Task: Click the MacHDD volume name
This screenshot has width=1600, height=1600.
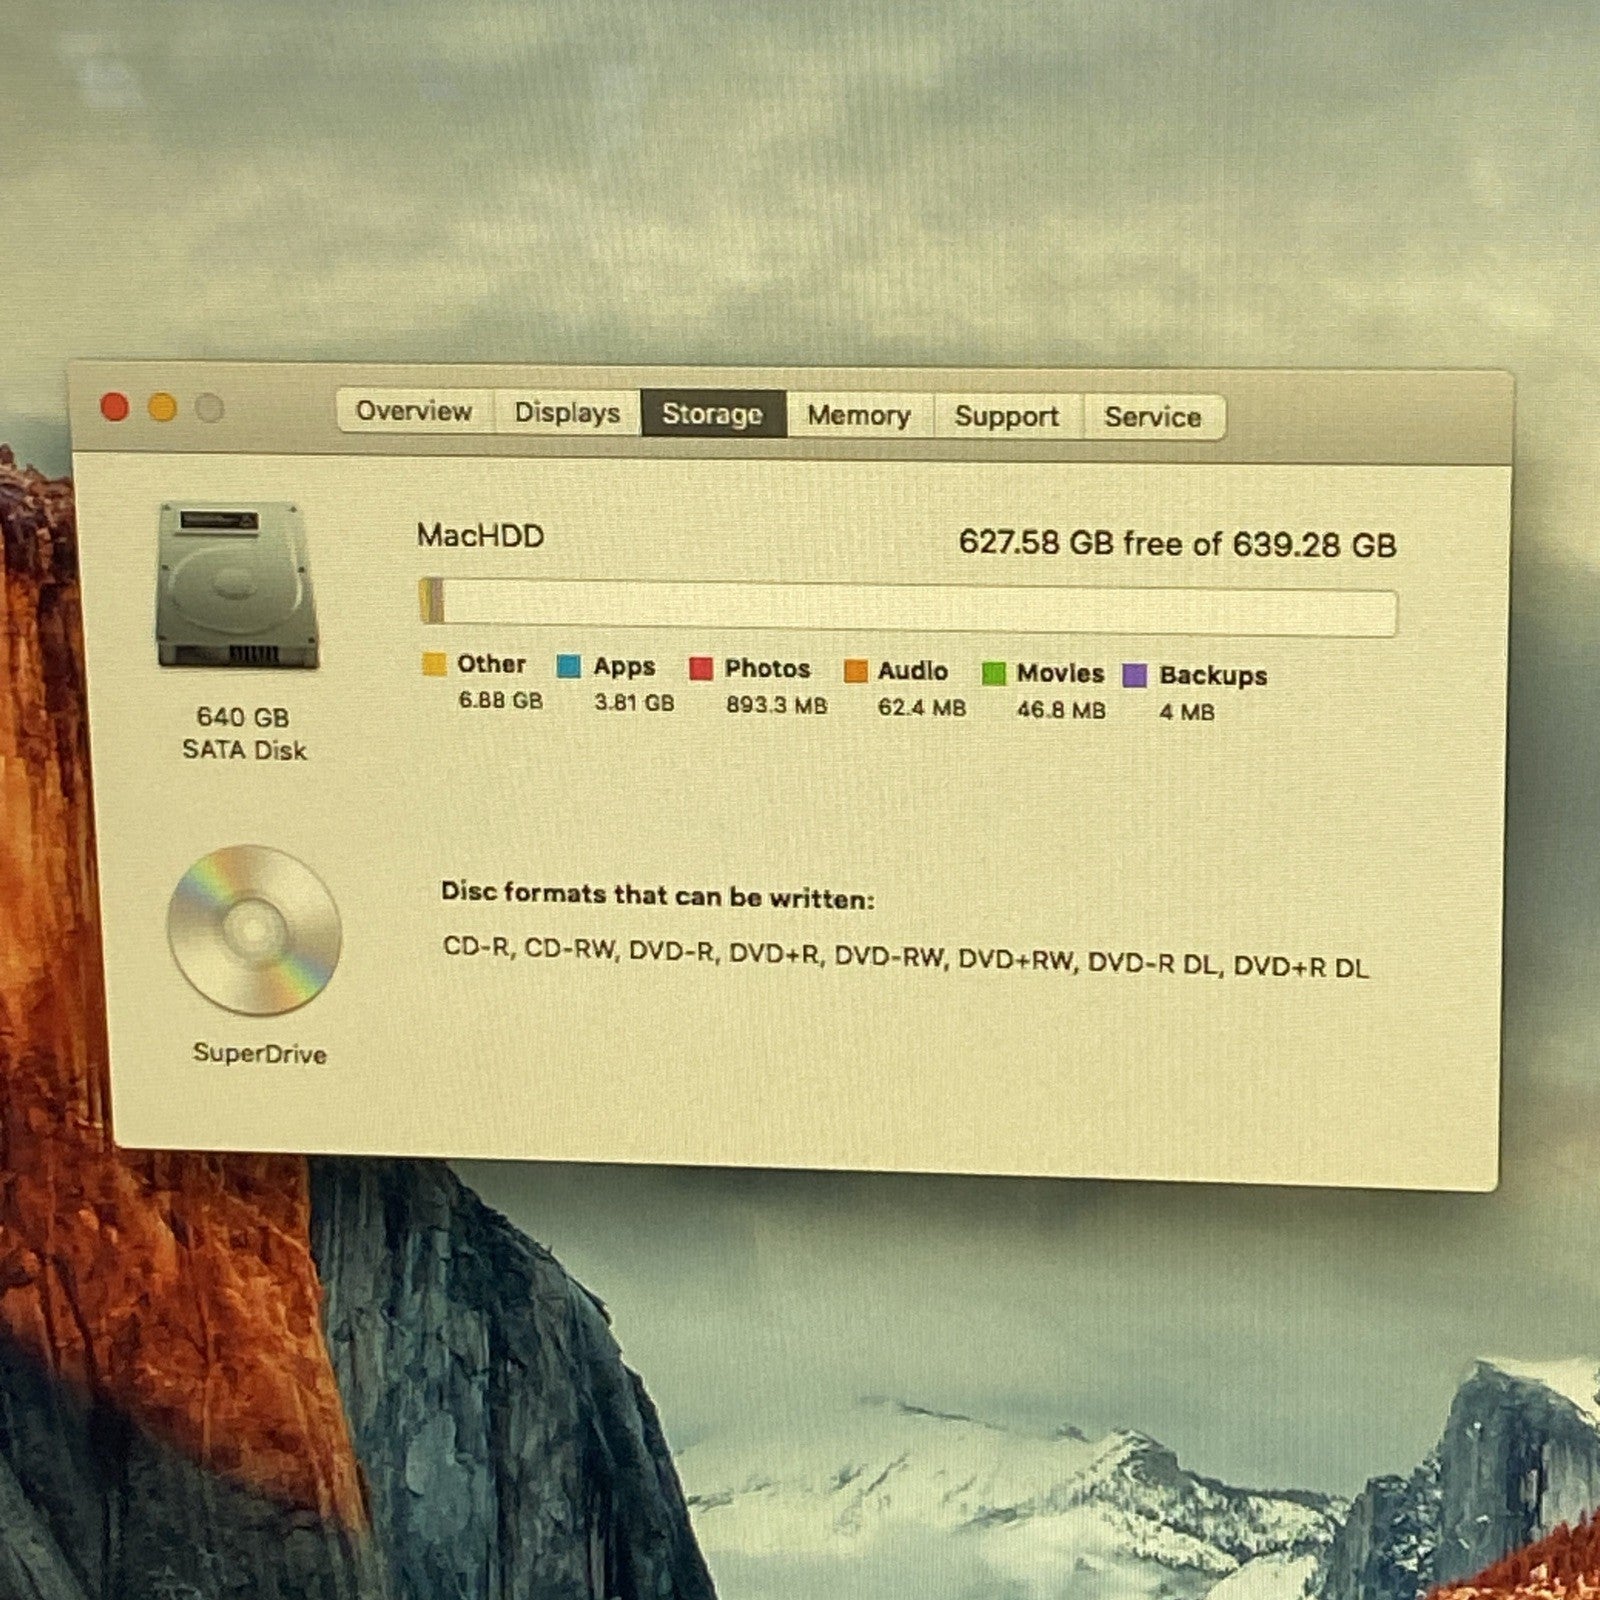Action: click(480, 536)
